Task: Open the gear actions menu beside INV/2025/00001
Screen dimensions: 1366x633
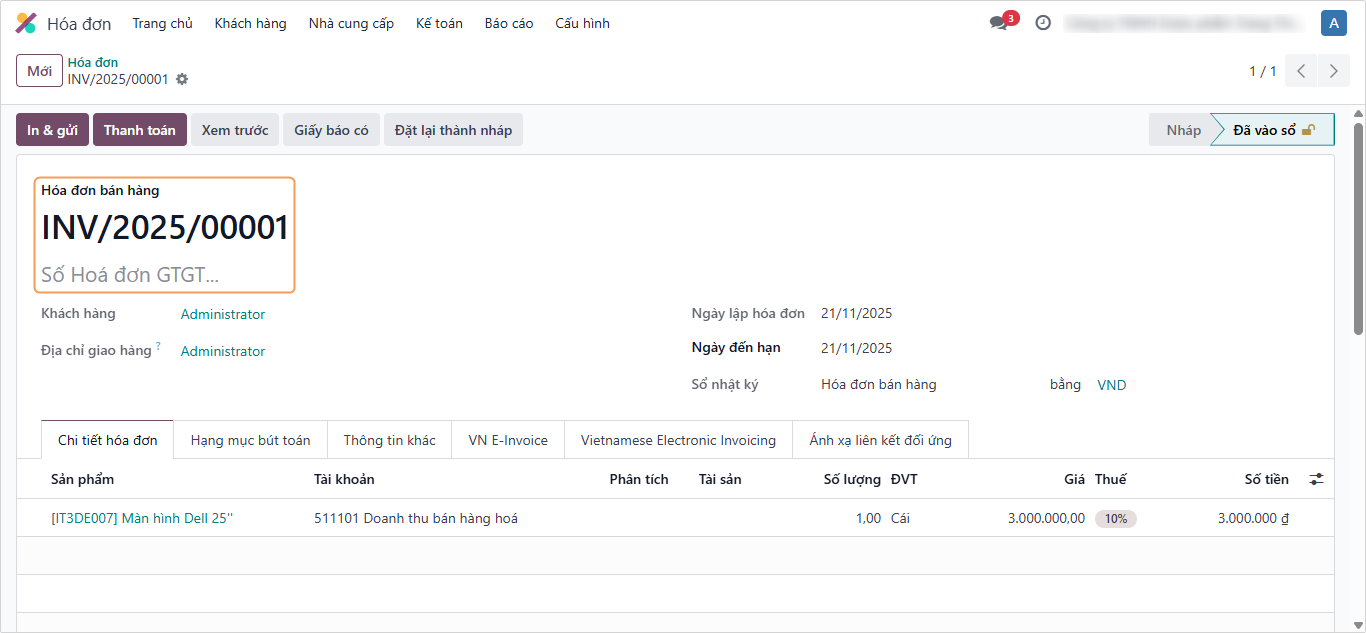Action: [182, 79]
